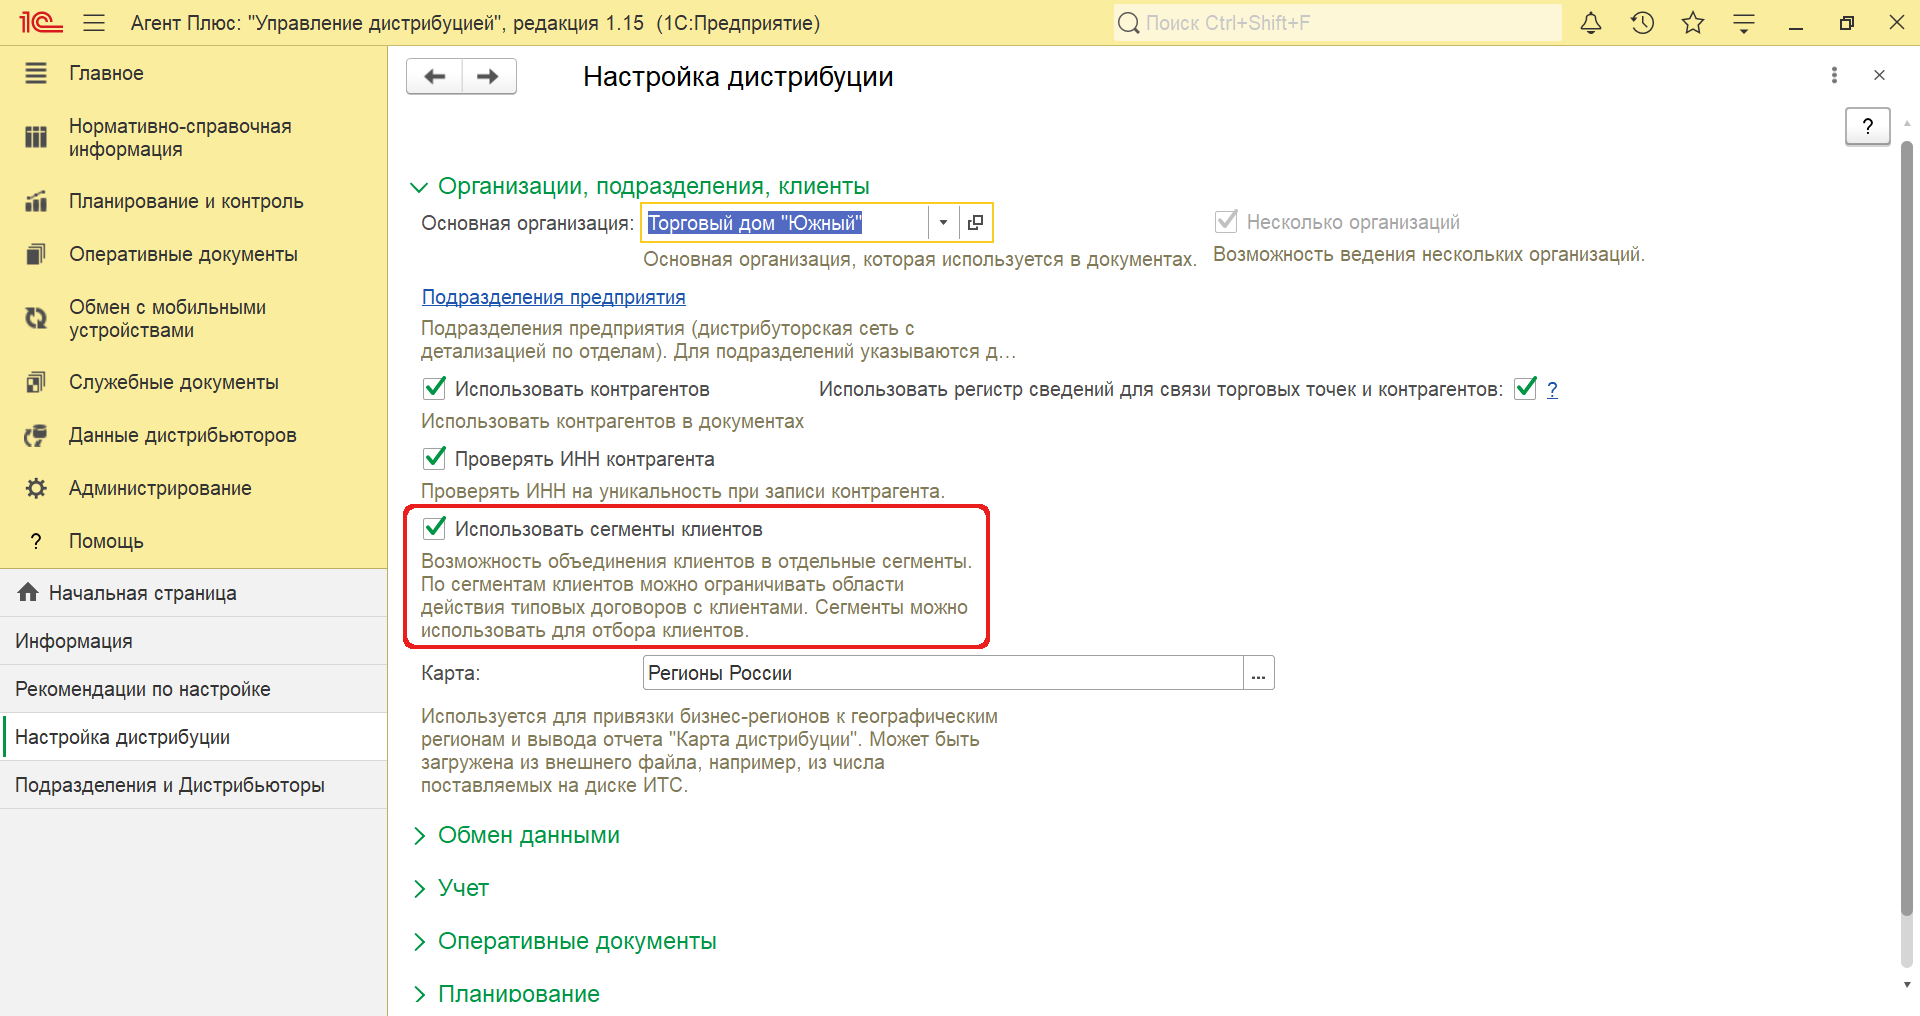Click the vertical scrollbar thumb

[x=1906, y=528]
